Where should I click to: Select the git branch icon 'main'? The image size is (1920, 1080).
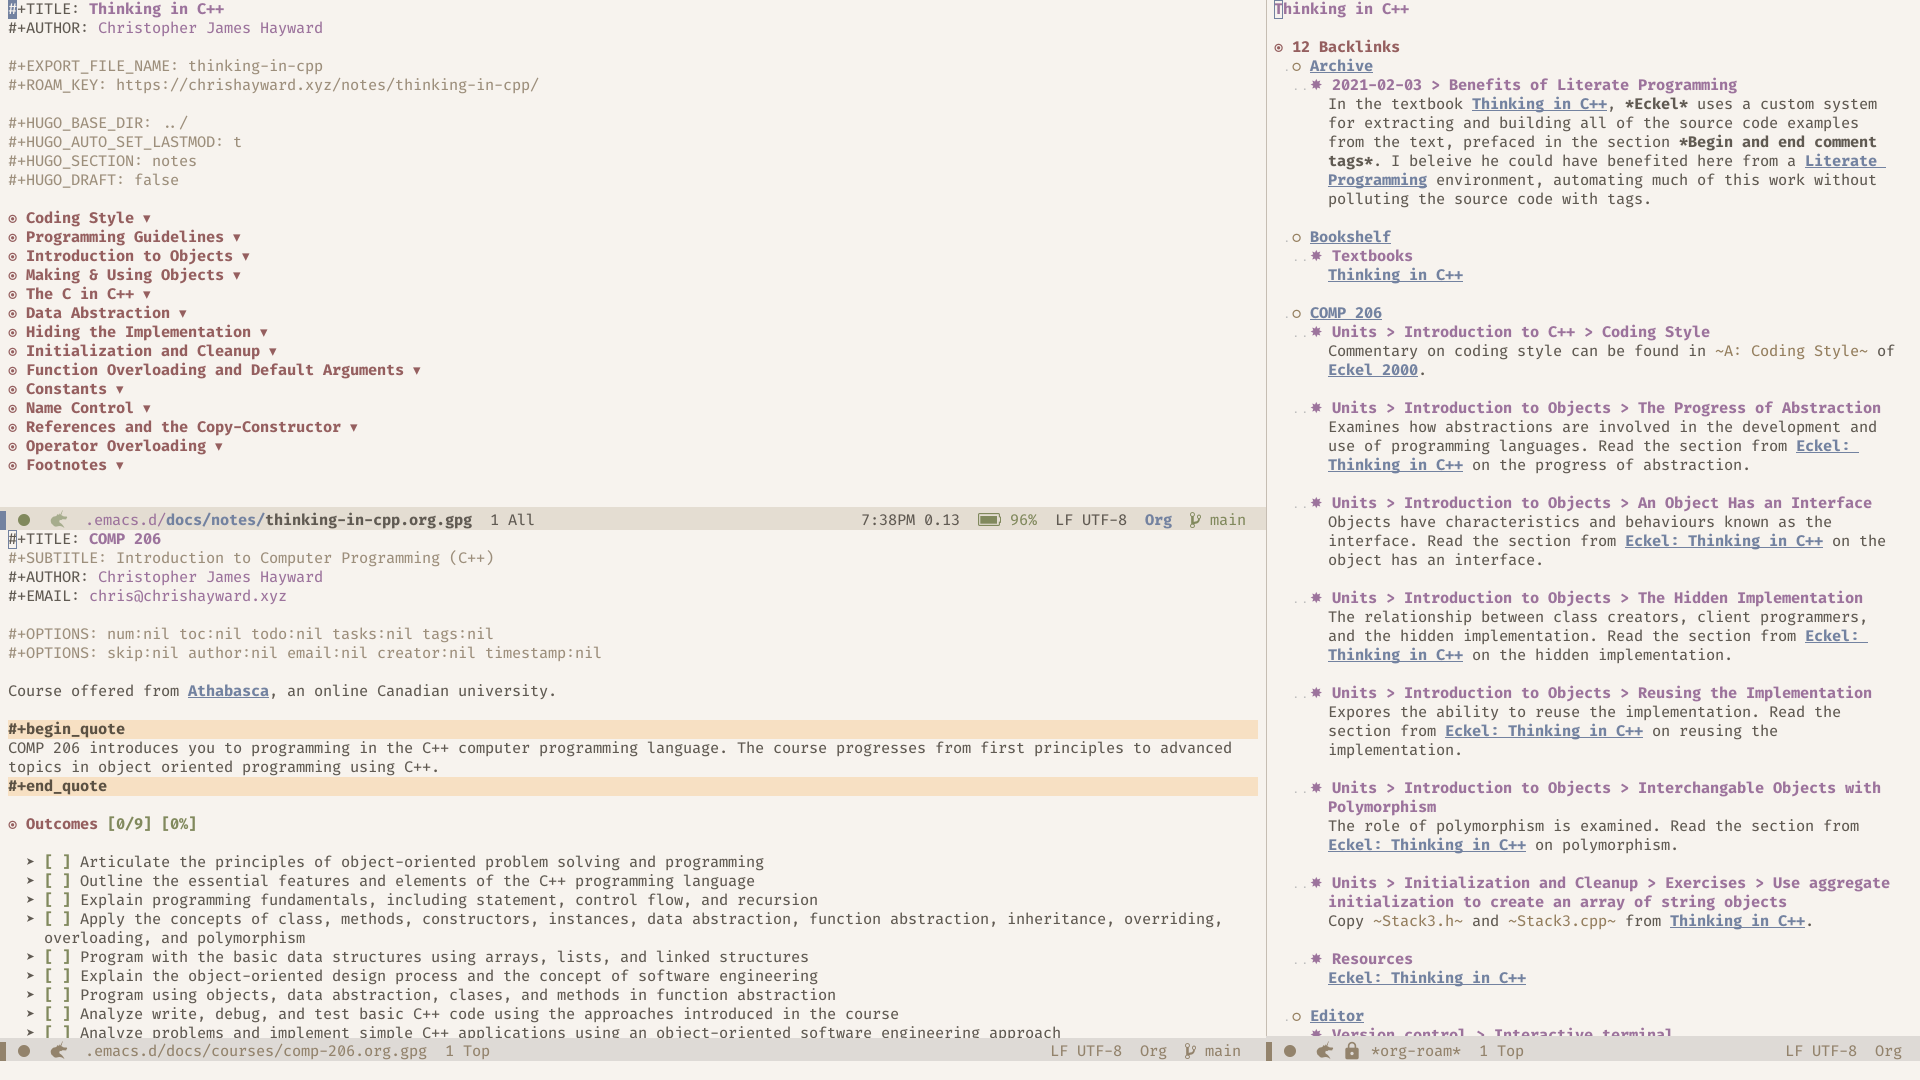click(1196, 518)
